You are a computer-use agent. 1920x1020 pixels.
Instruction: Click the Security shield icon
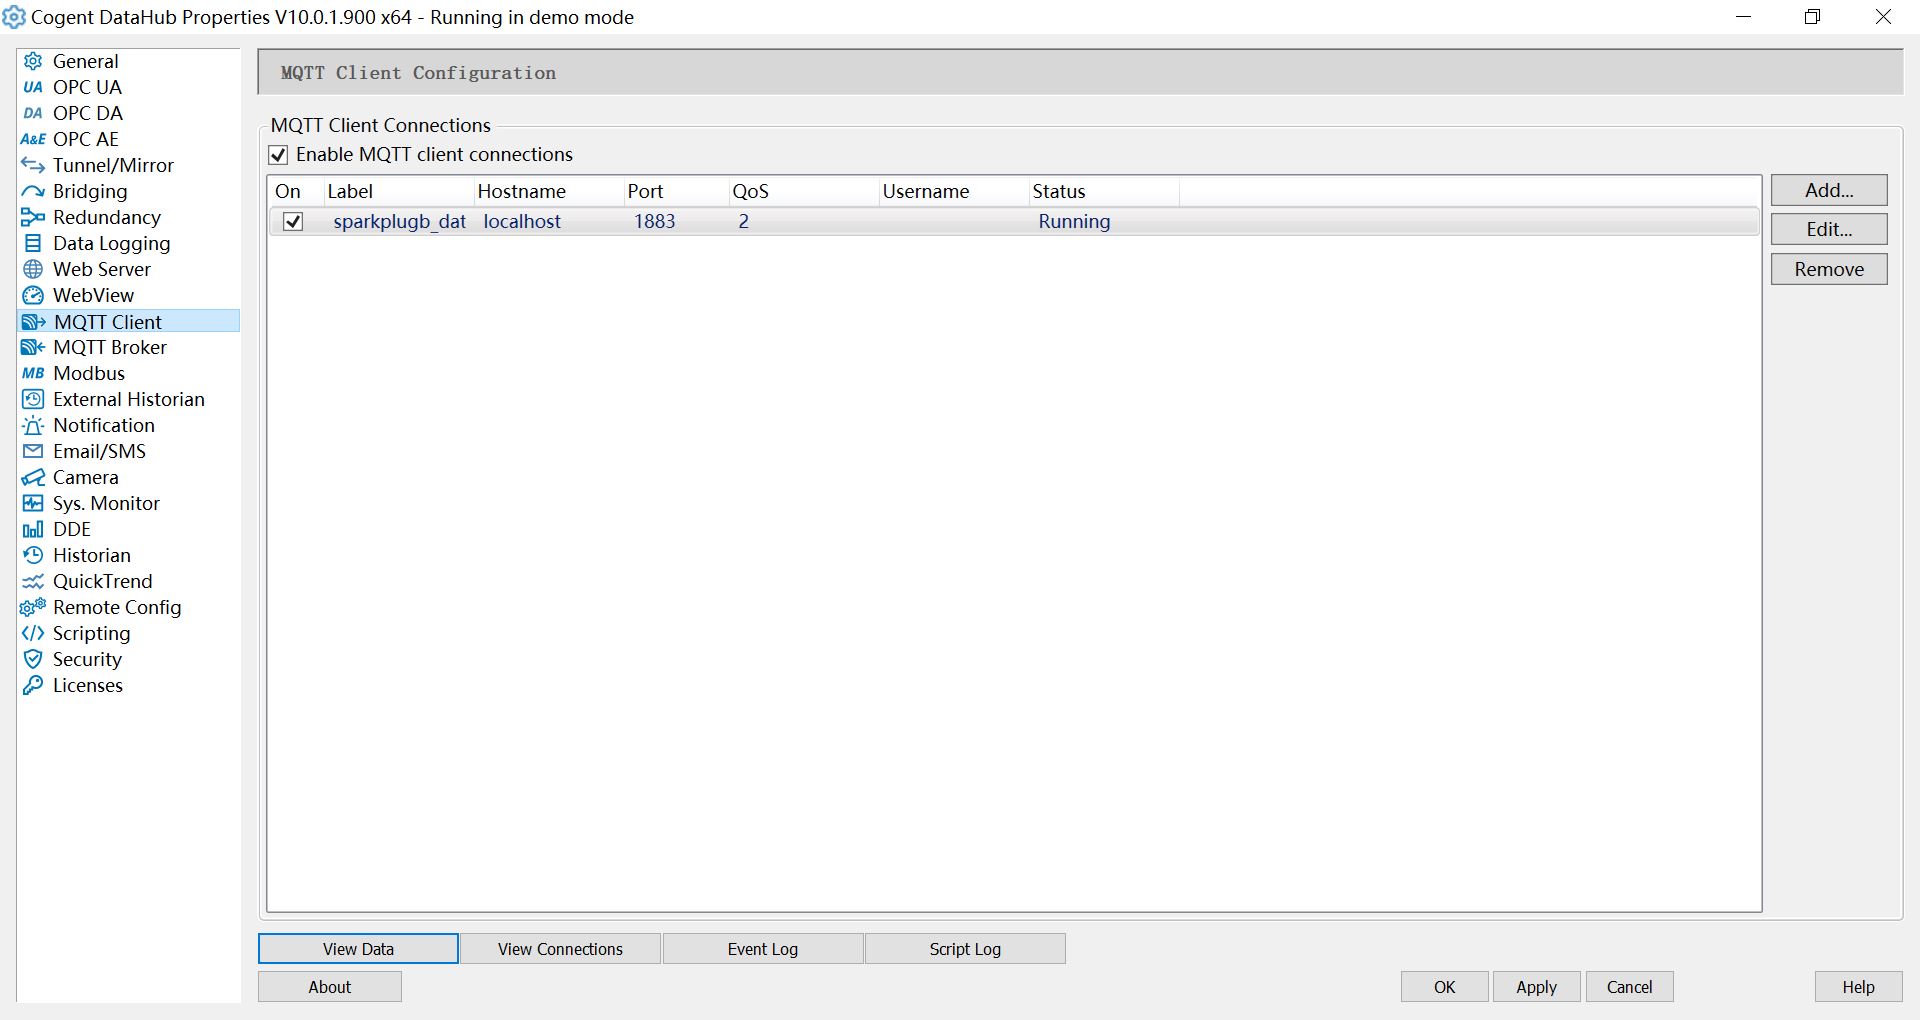point(33,659)
